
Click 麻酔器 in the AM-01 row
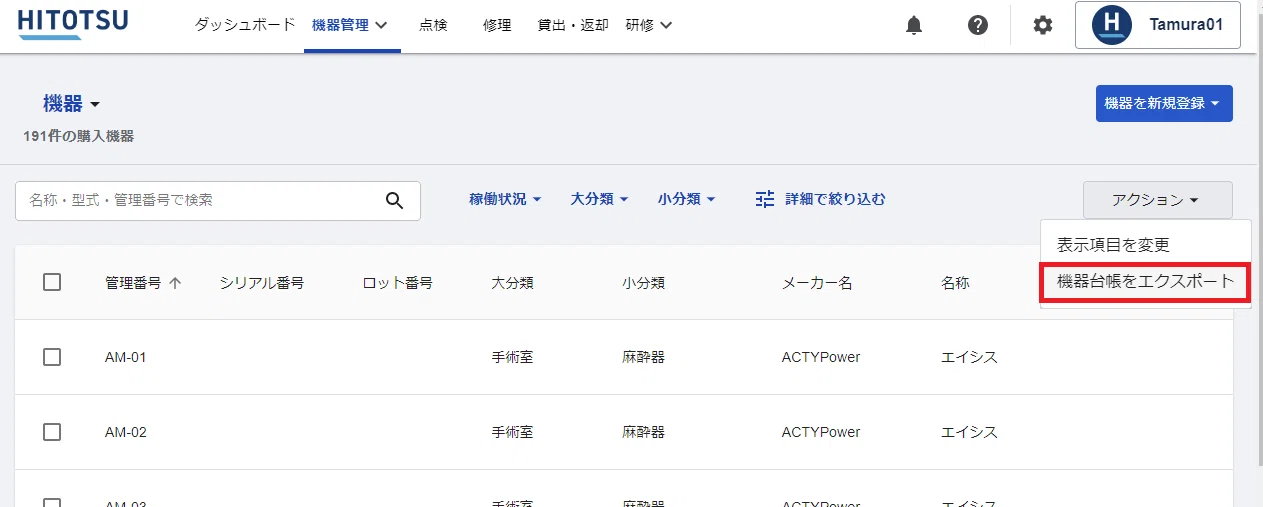[643, 357]
